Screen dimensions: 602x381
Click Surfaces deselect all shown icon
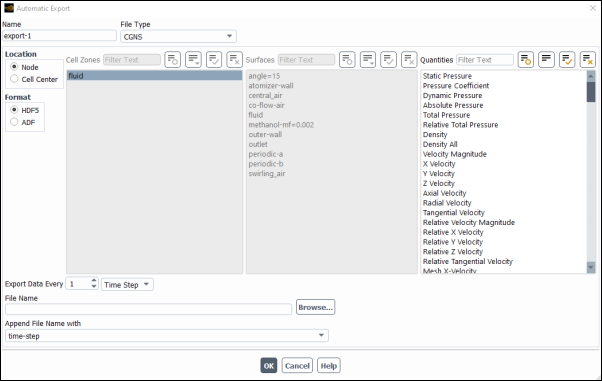[409, 60]
